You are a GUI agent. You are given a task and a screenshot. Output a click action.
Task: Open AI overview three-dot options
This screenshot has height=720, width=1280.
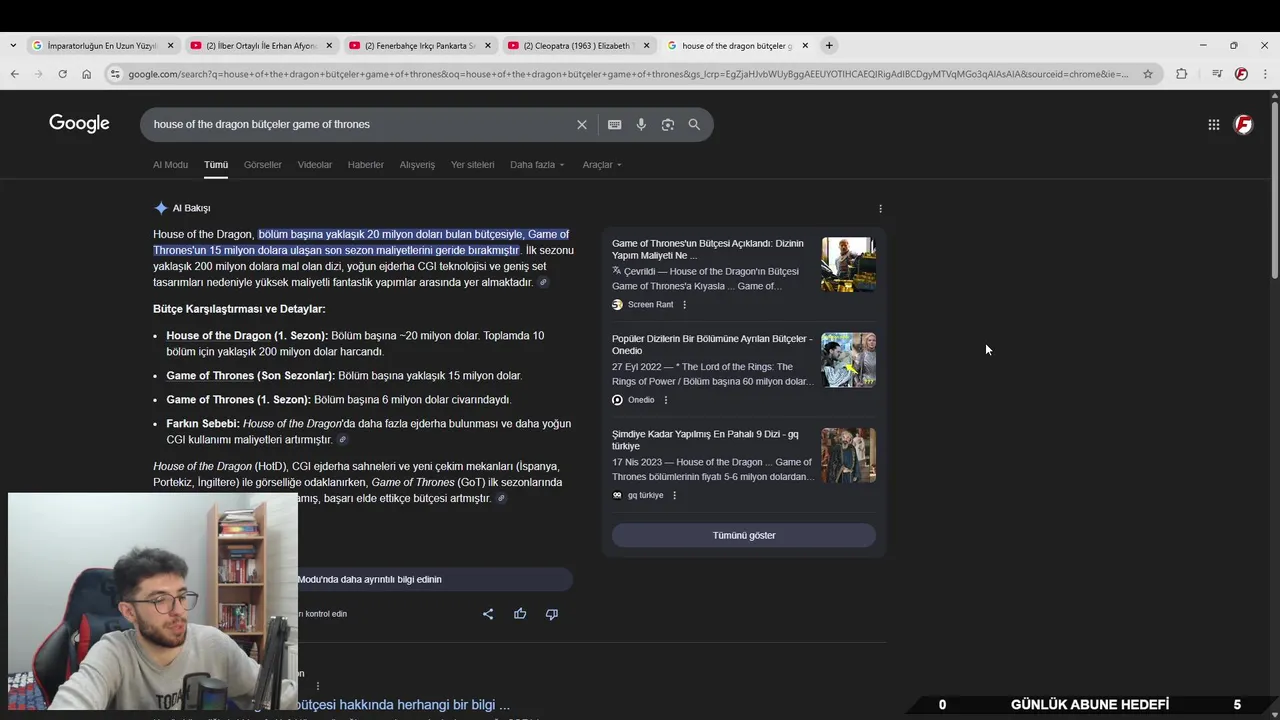coord(880,209)
